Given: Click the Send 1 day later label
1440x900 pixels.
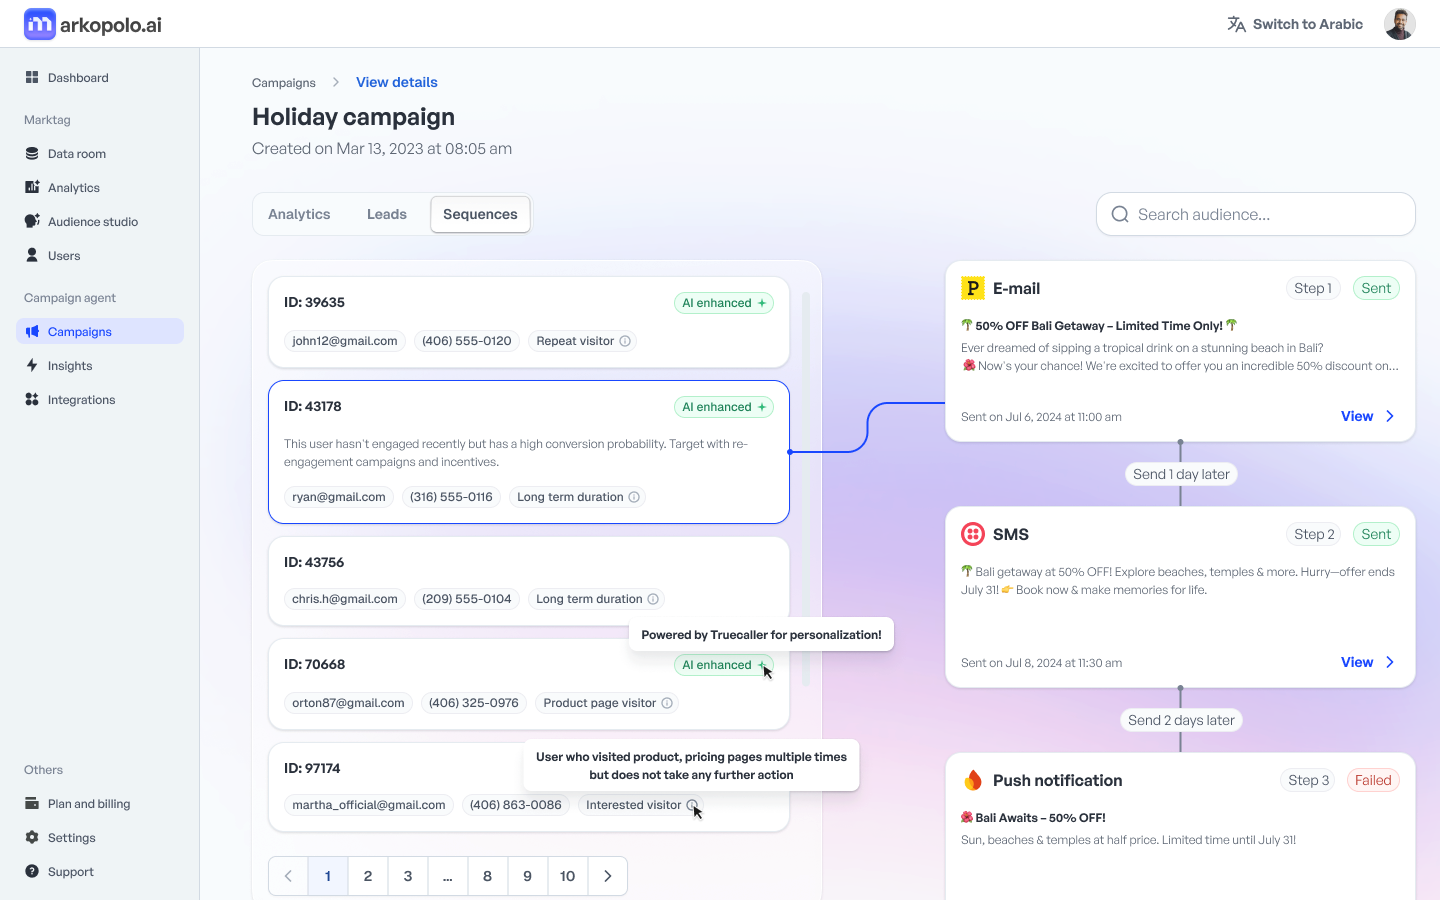Looking at the screenshot, I should [x=1181, y=474].
